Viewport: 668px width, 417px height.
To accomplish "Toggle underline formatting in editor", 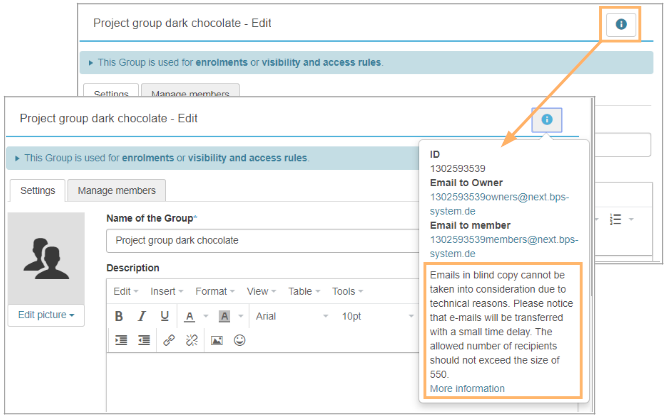I will pyautogui.click(x=165, y=316).
